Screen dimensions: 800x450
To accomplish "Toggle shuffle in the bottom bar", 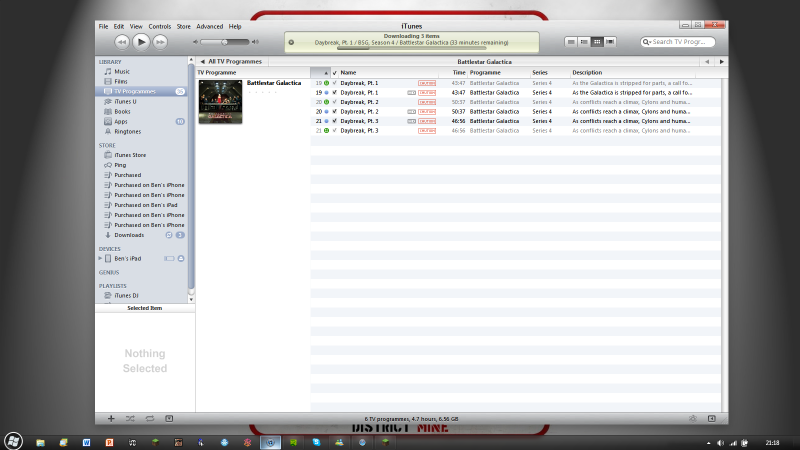I will click(x=130, y=418).
